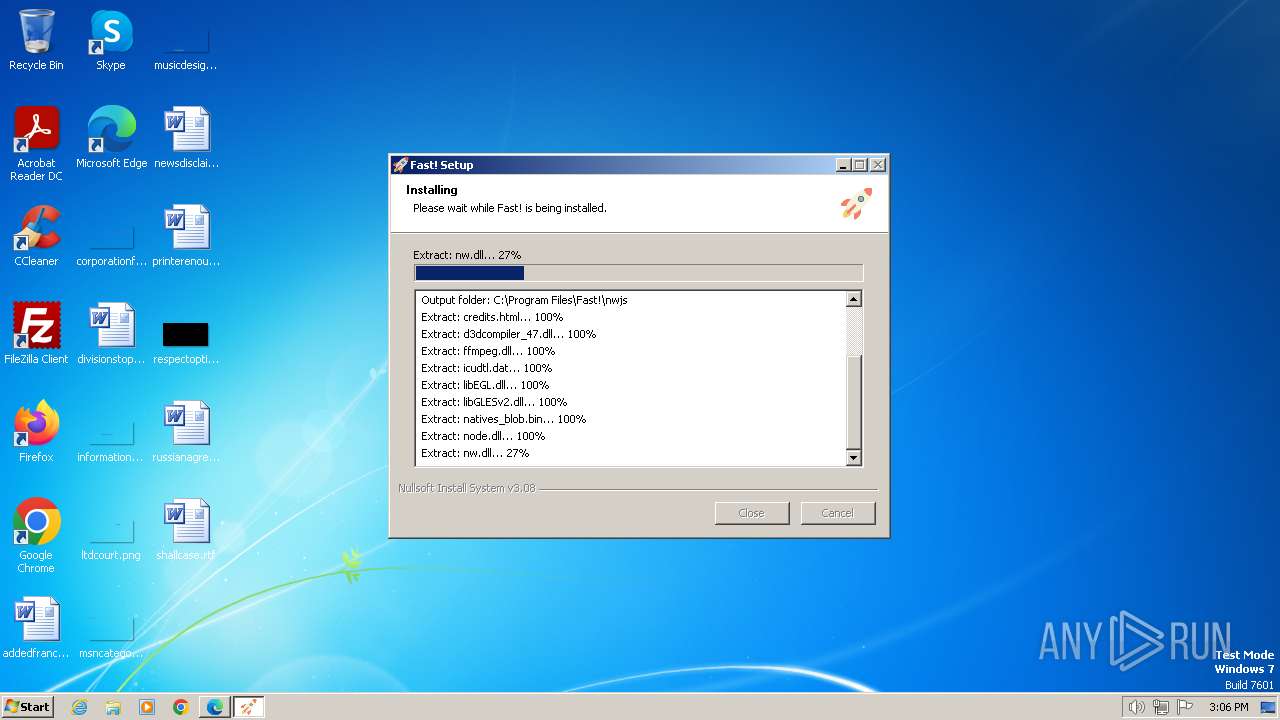Select 'Extract: ffmpeg.dll... 100%' log line

point(488,351)
